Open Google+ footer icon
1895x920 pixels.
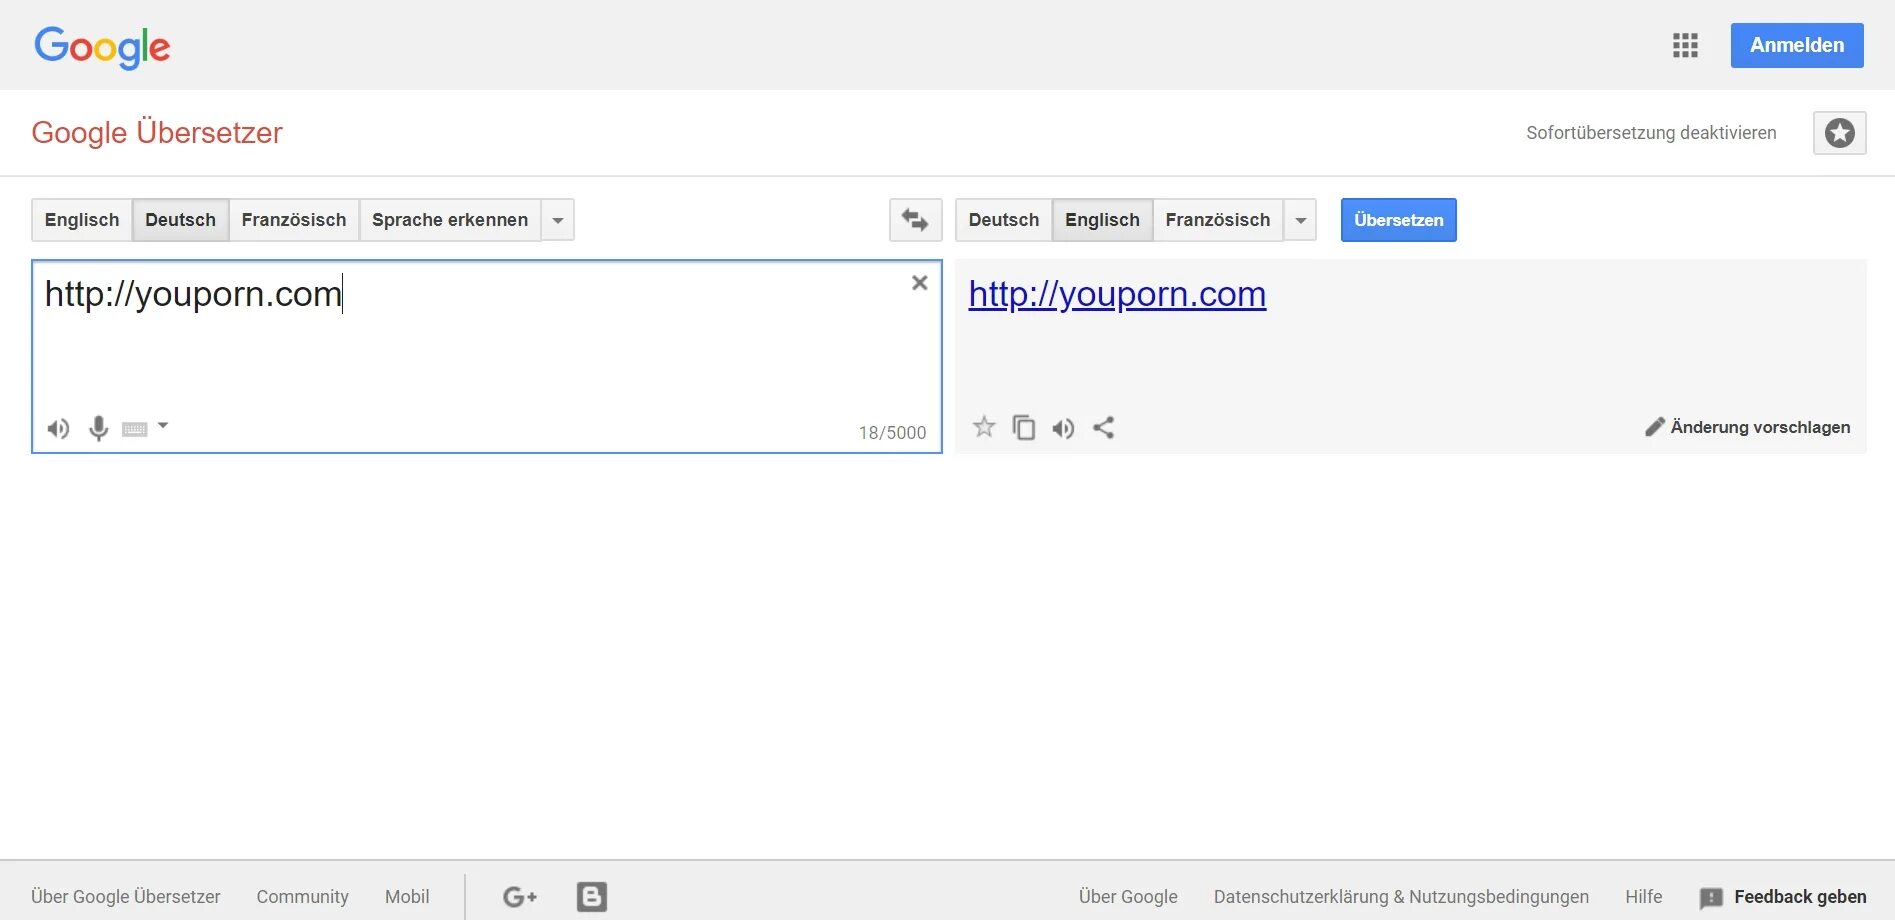point(520,897)
